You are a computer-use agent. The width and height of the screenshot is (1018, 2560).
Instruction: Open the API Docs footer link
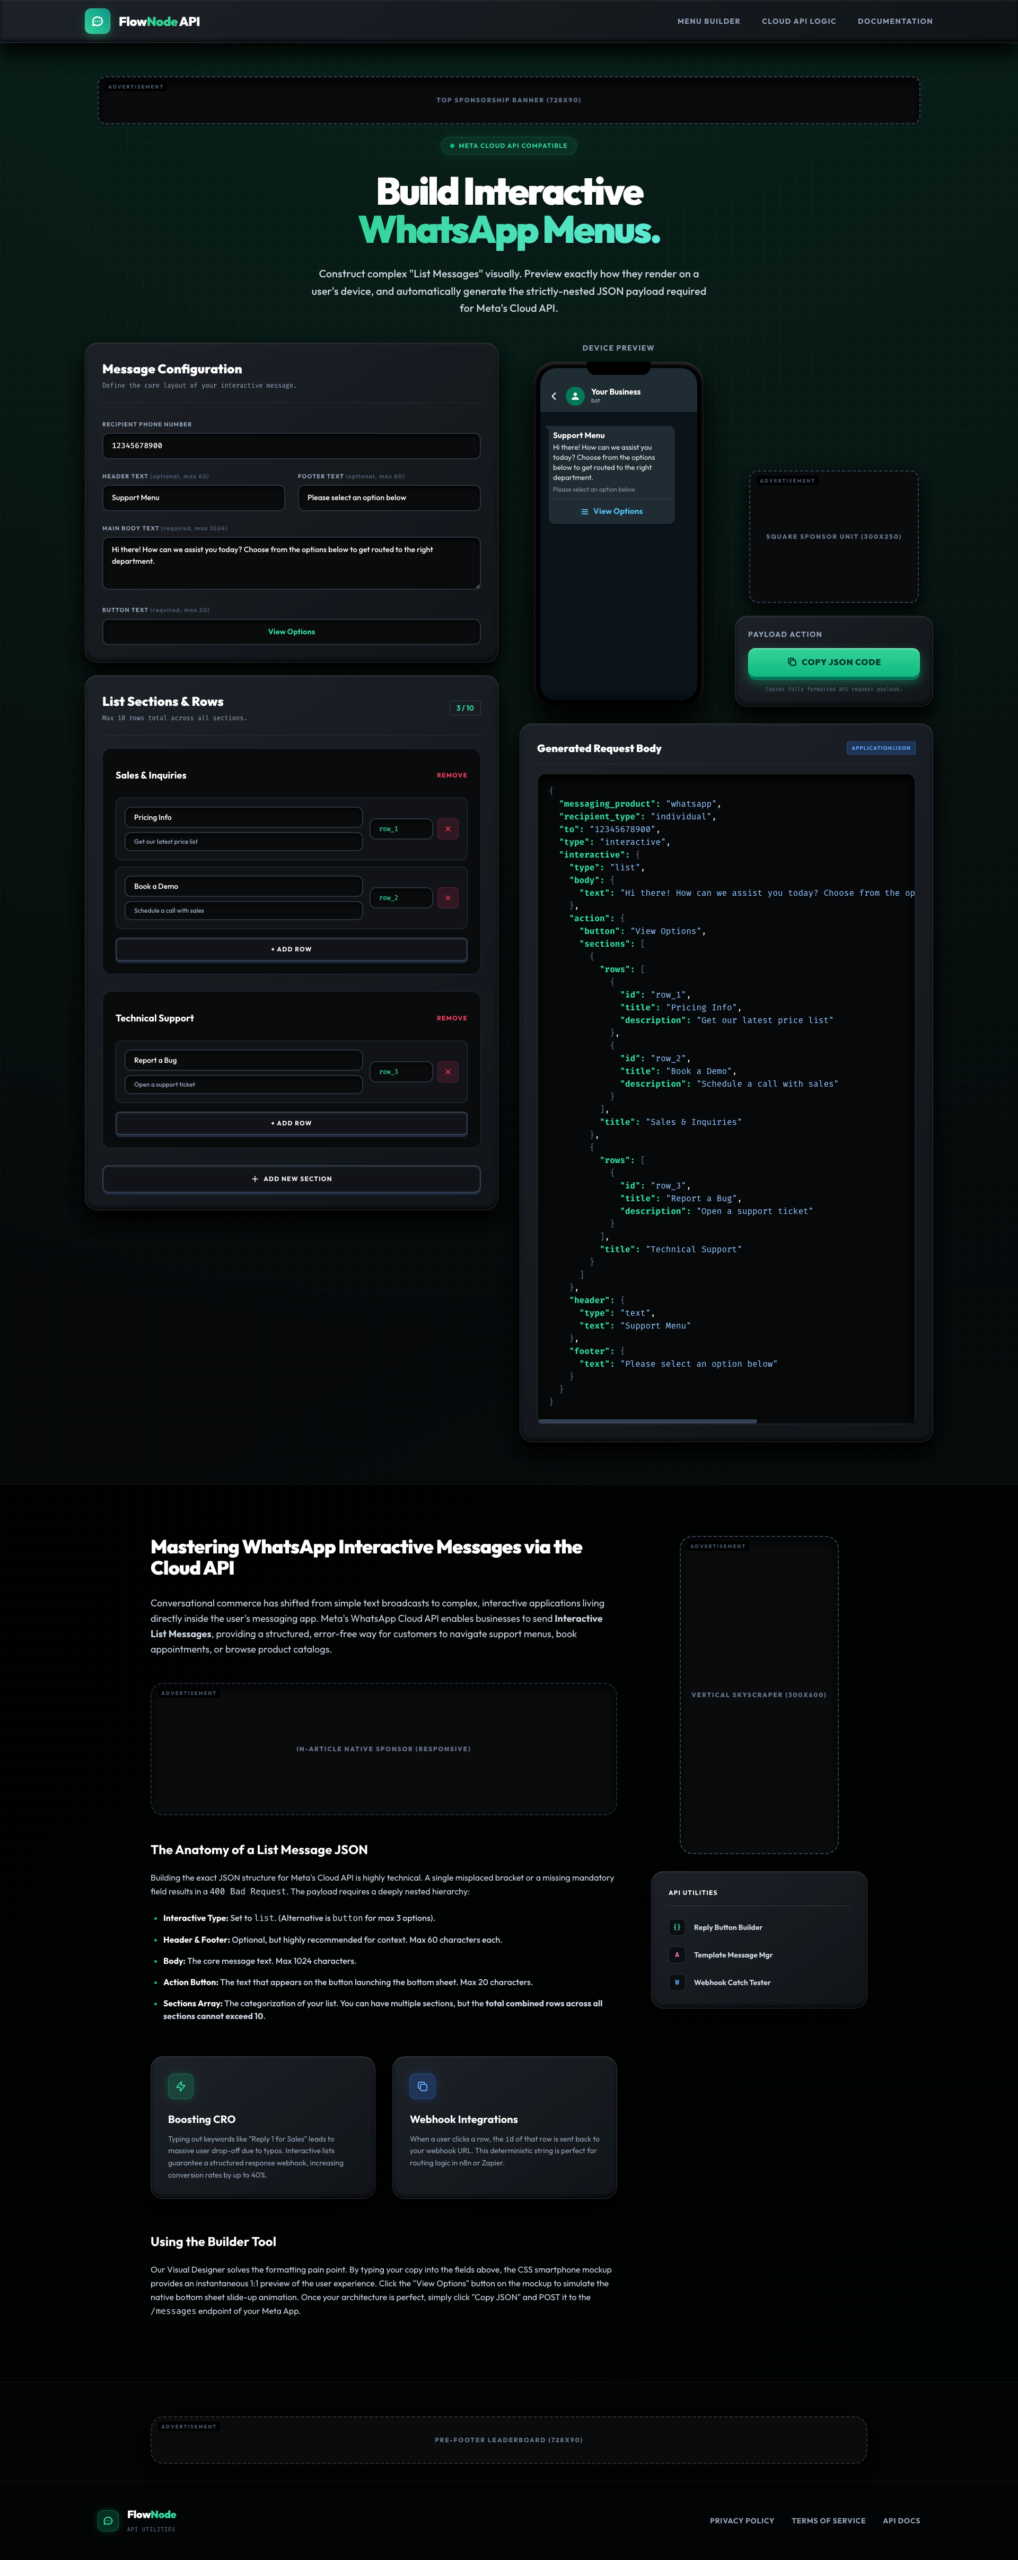[901, 2521]
